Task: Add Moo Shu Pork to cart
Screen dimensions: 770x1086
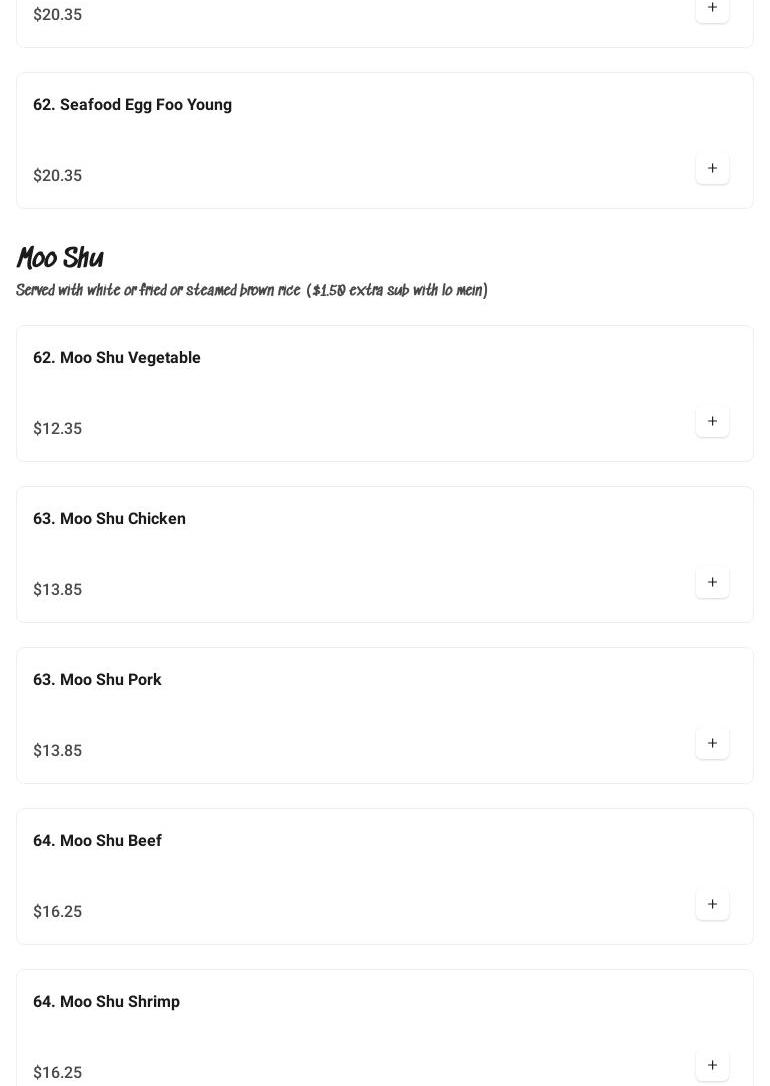Action: (x=712, y=743)
